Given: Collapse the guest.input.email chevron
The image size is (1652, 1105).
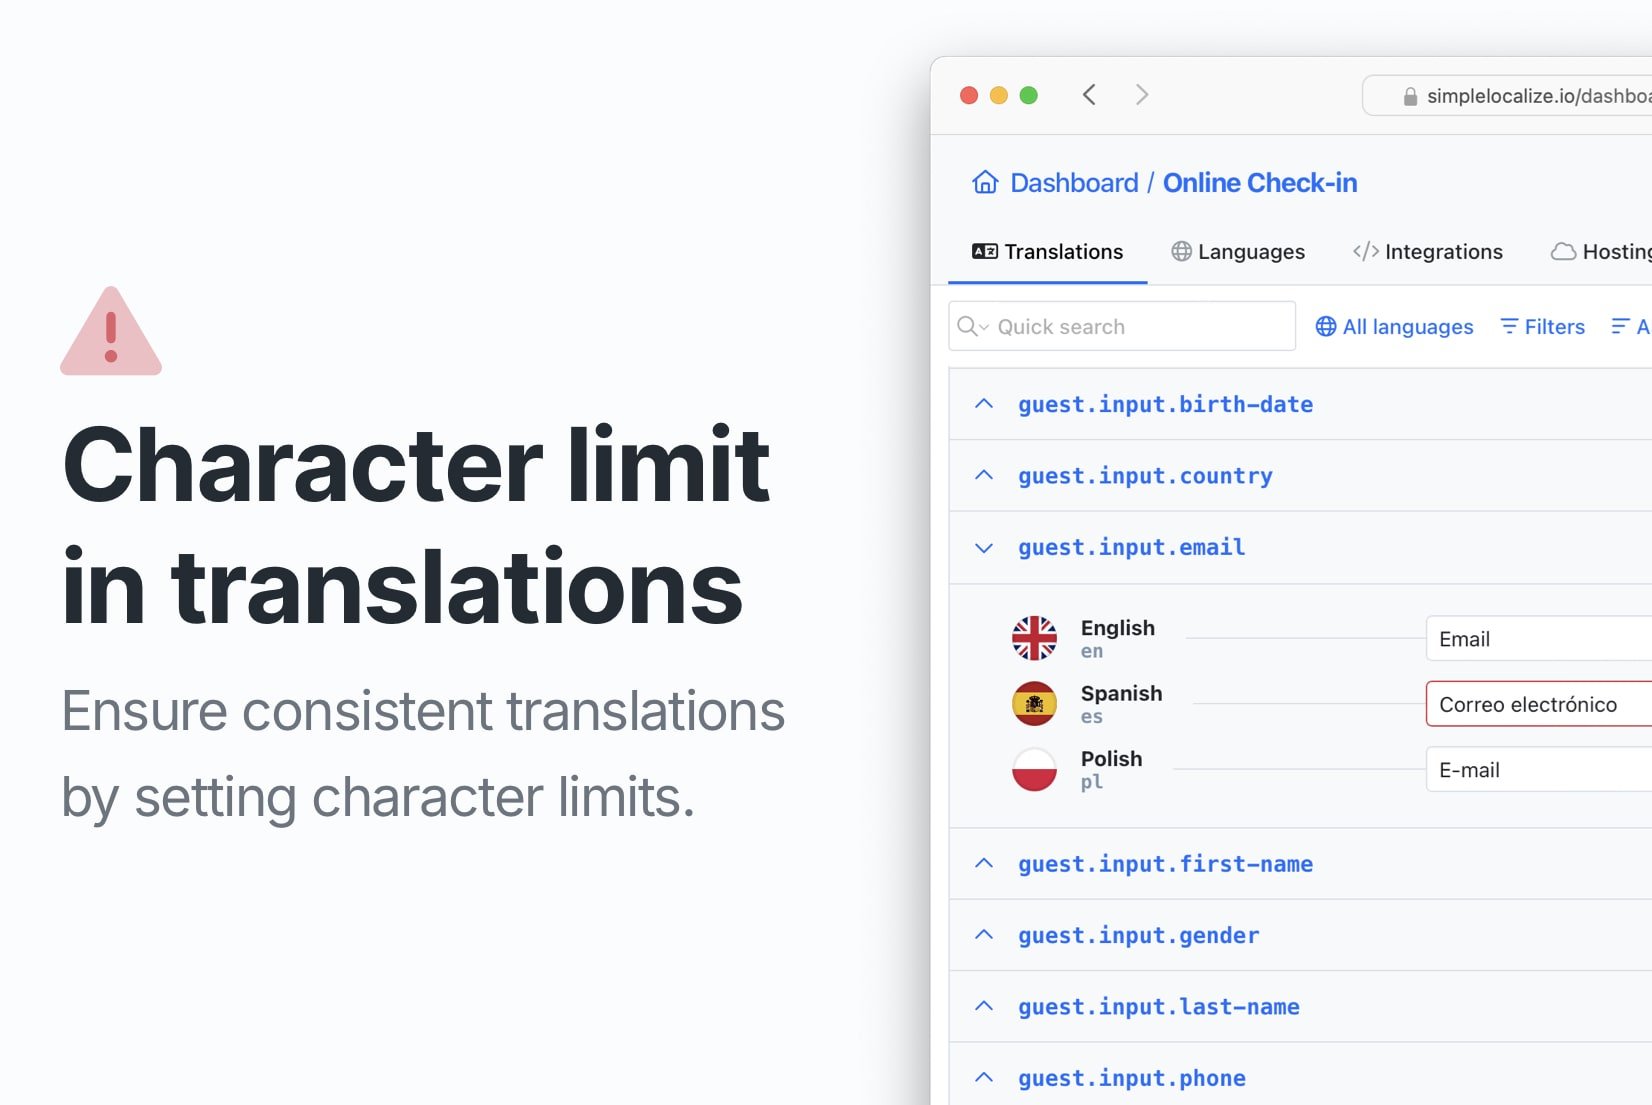Looking at the screenshot, I should [984, 548].
